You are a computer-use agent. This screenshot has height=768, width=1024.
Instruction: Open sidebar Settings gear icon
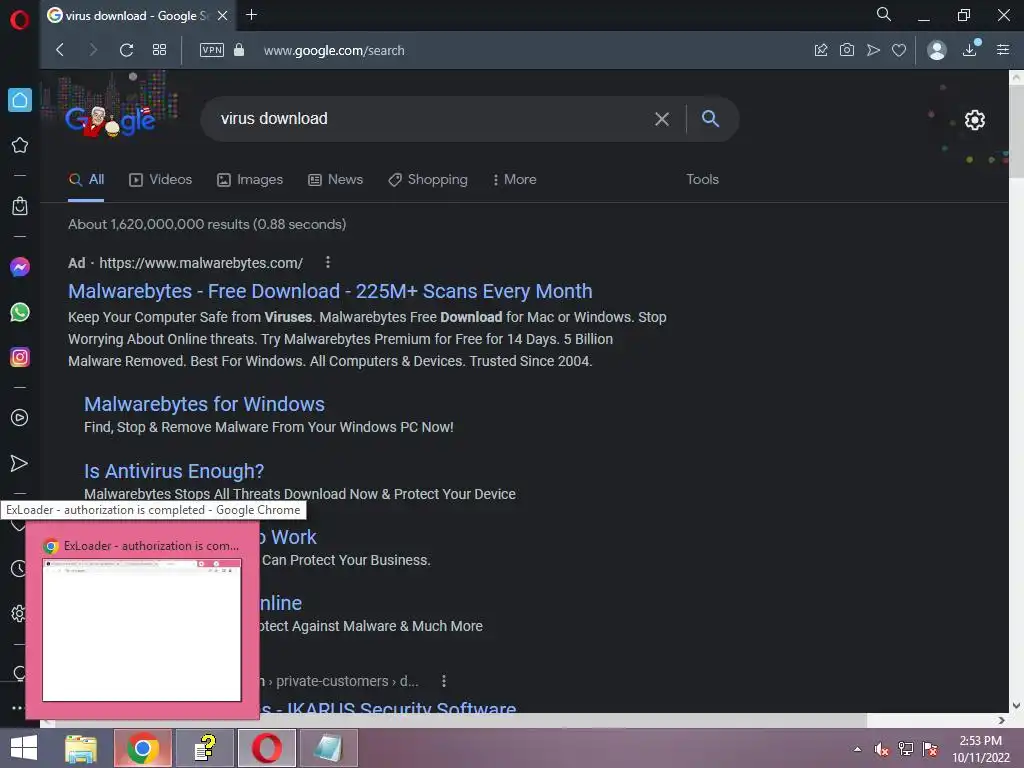(18, 614)
